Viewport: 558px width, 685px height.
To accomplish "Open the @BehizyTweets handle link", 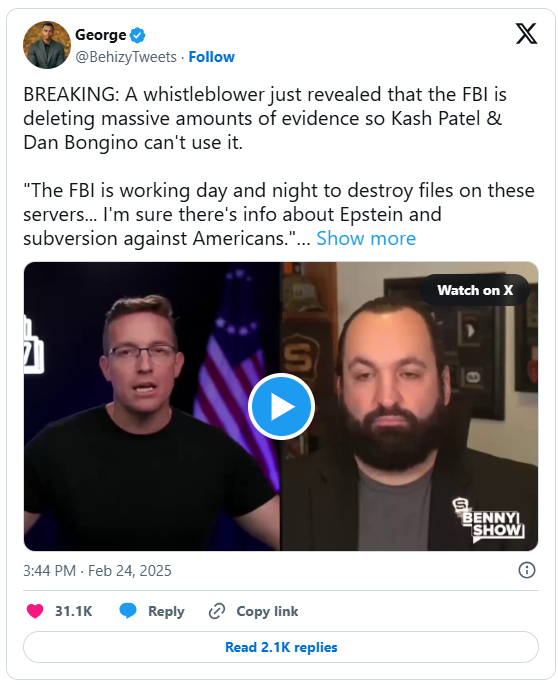I will 126,57.
